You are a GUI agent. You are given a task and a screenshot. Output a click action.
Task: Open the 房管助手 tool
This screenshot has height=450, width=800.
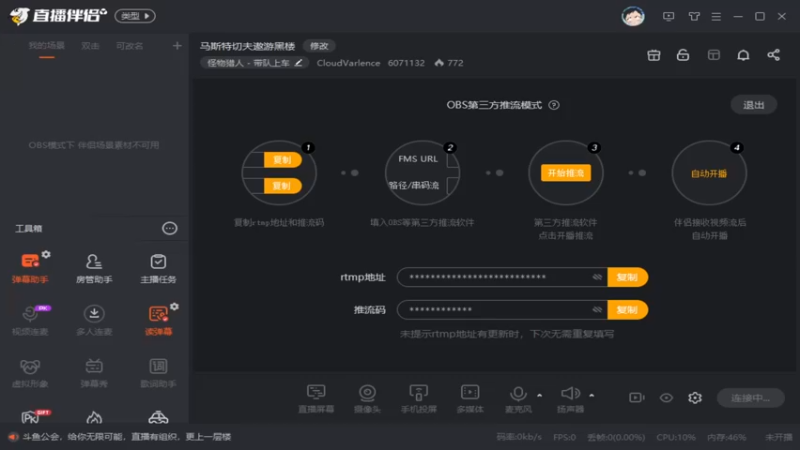94,268
